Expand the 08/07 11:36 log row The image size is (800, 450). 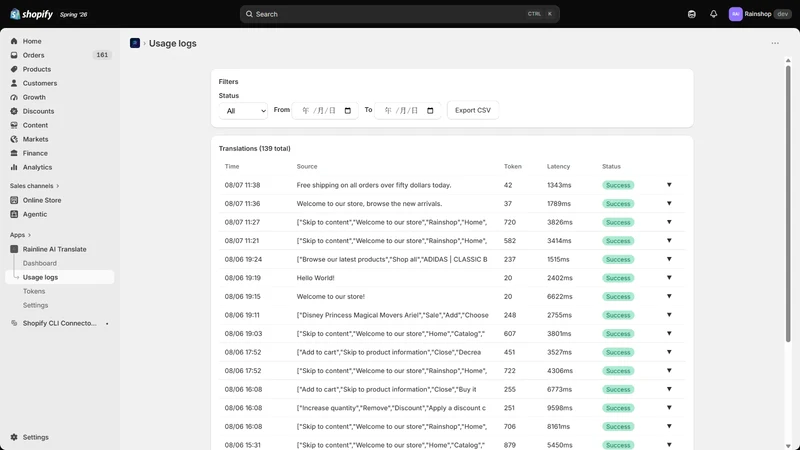click(x=669, y=203)
